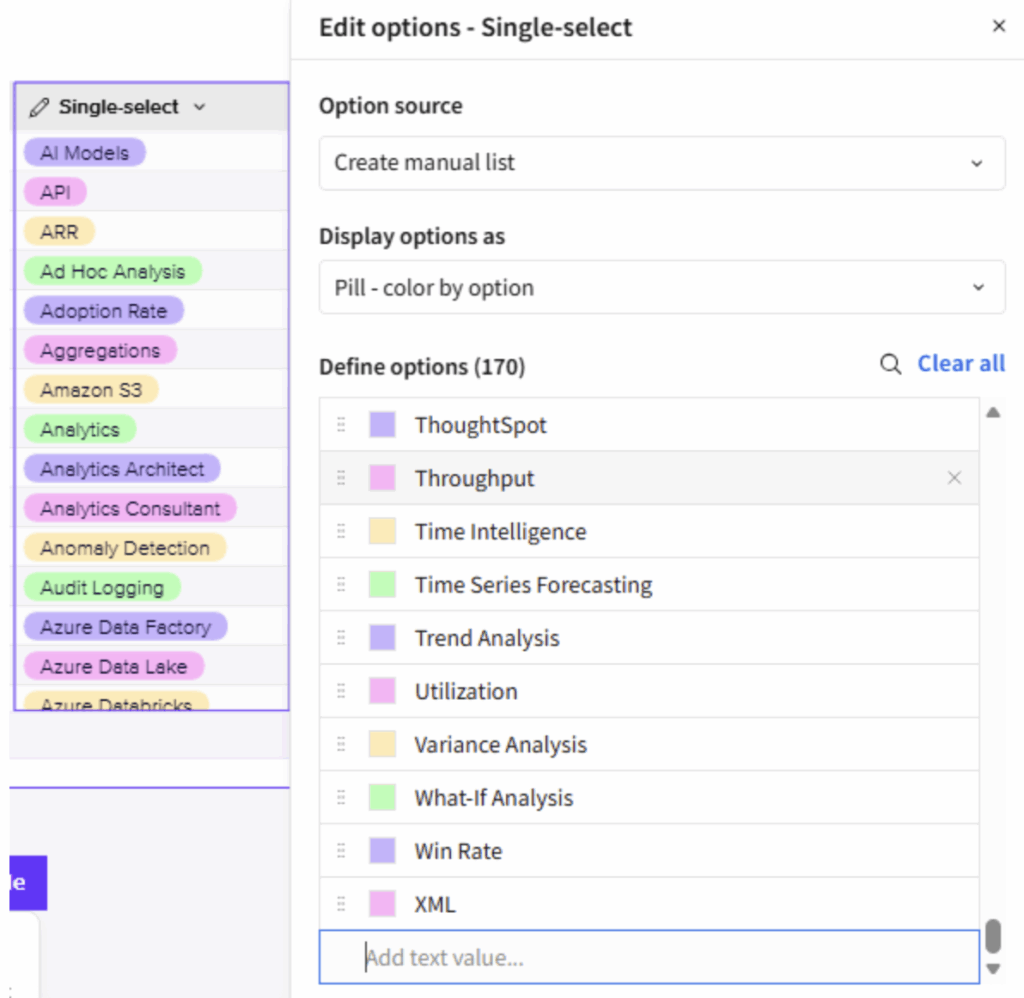Open the Display options as dropdown
The width and height of the screenshot is (1024, 998).
click(x=661, y=288)
